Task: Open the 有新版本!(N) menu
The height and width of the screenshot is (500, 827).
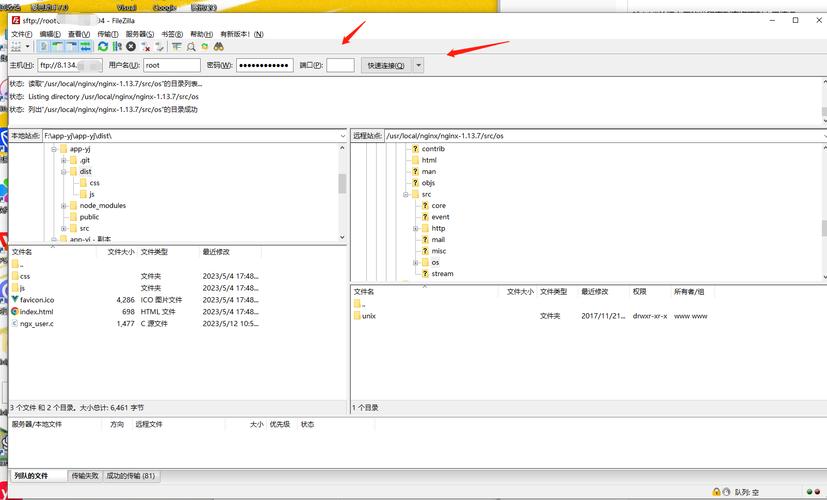Action: pyautogui.click(x=242, y=34)
